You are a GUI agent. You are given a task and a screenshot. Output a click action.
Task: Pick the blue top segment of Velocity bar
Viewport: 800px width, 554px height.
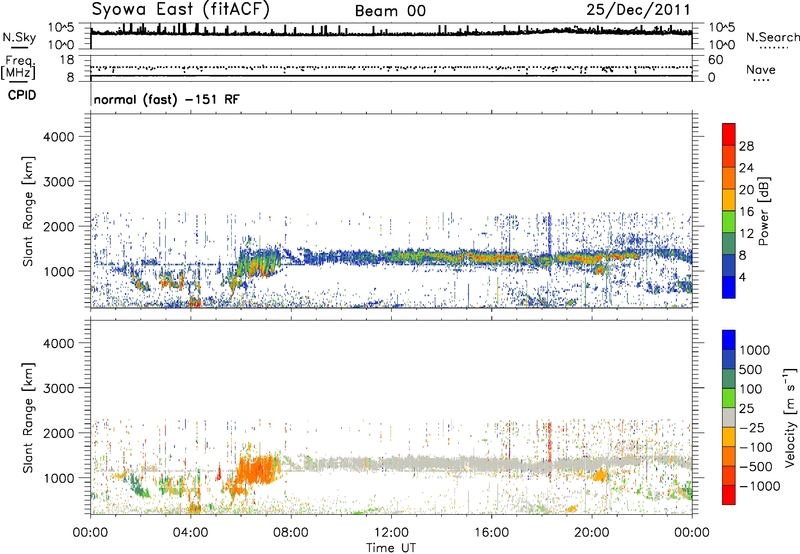coord(729,340)
